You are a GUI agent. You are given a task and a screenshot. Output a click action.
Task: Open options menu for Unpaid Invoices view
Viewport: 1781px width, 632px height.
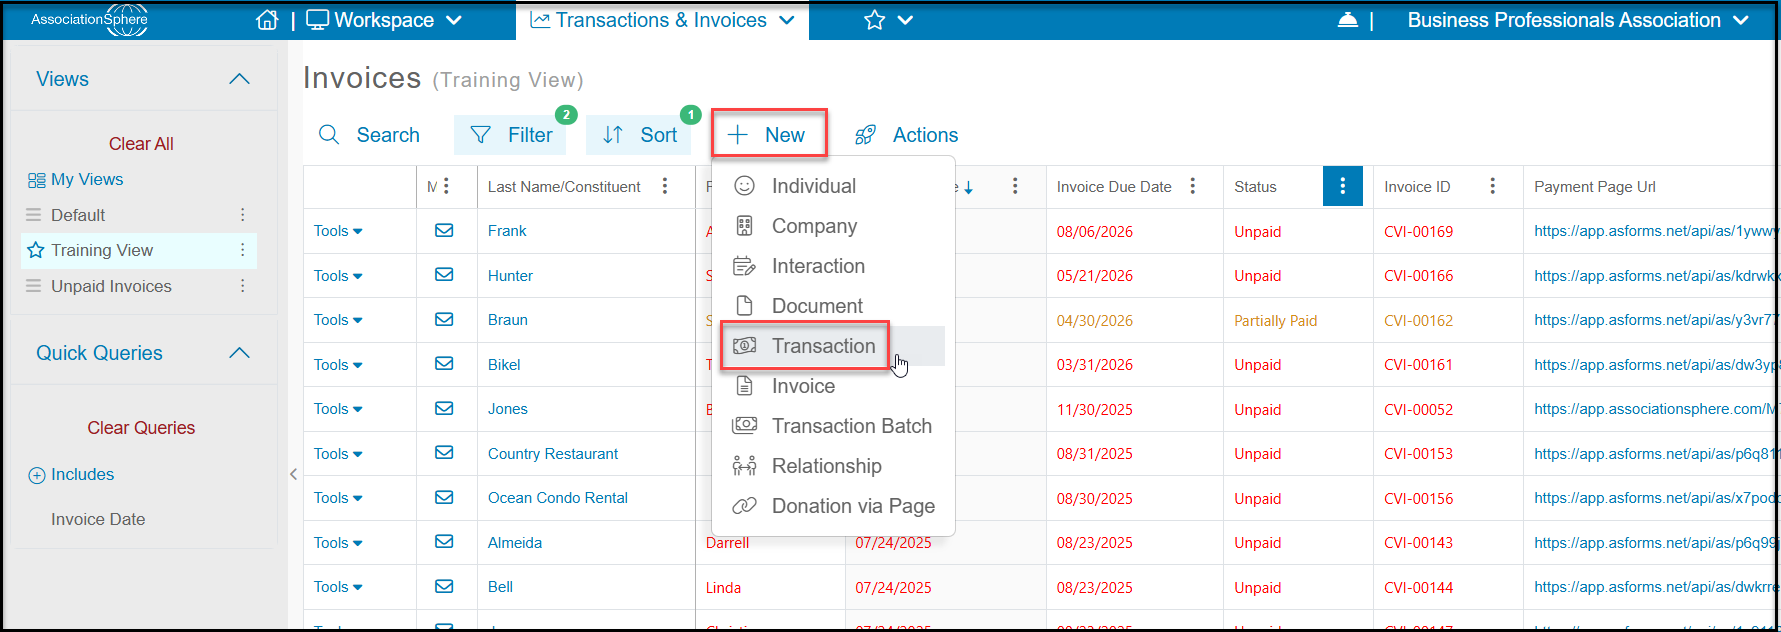(242, 286)
